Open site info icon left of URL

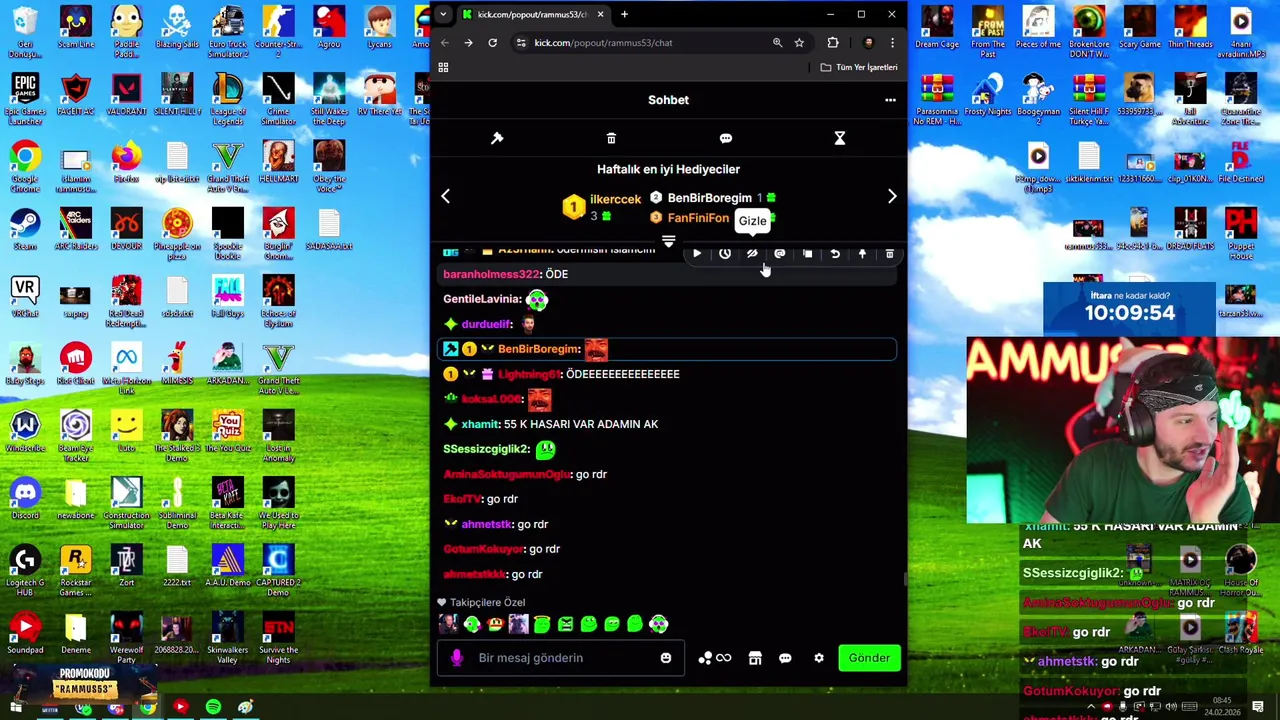[521, 43]
